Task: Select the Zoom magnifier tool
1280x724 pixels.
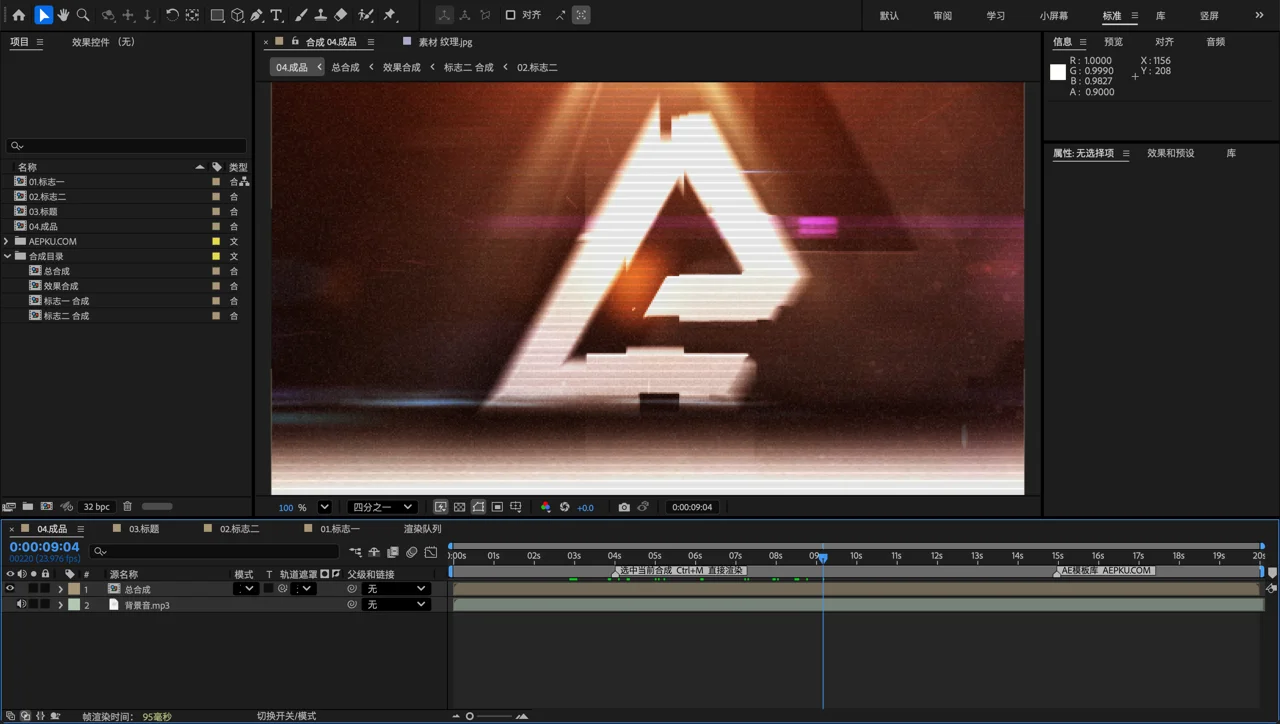Action: click(x=83, y=15)
